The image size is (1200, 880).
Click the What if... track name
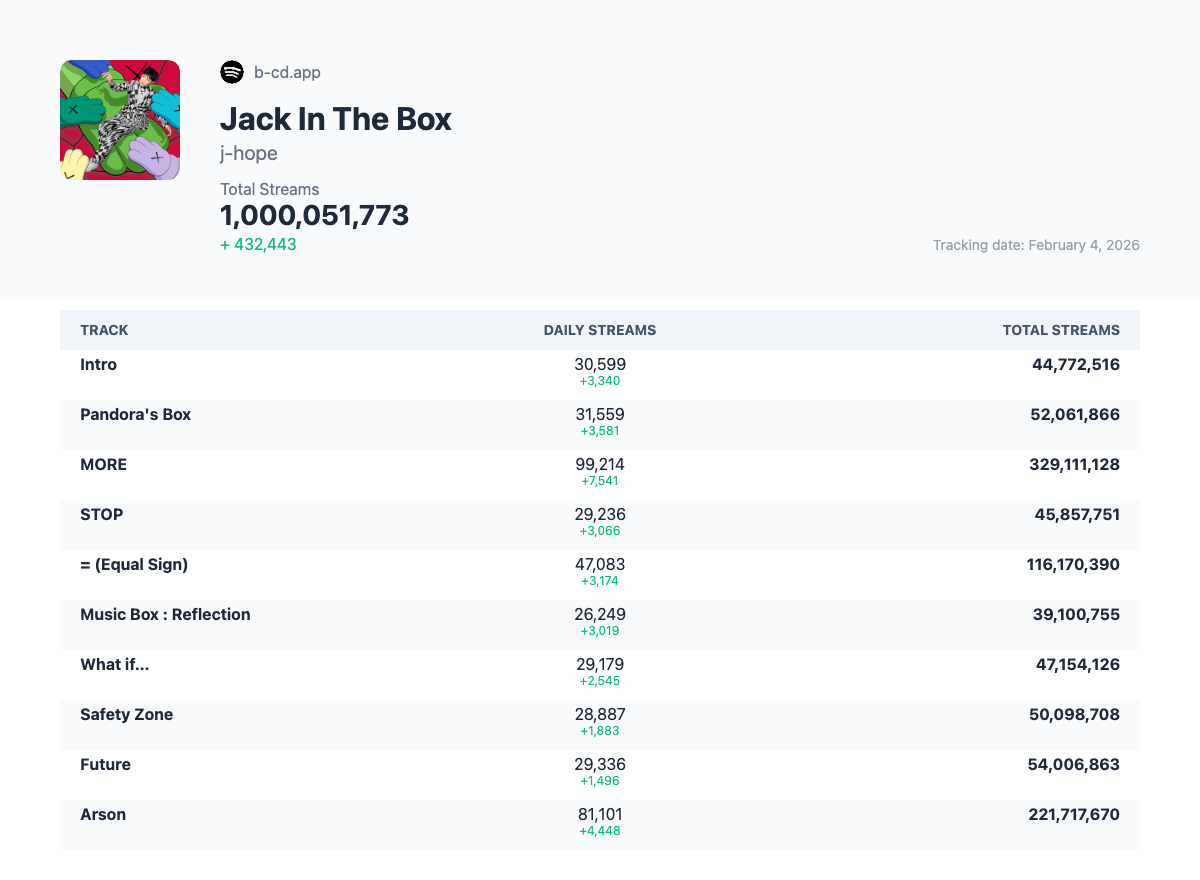click(114, 665)
